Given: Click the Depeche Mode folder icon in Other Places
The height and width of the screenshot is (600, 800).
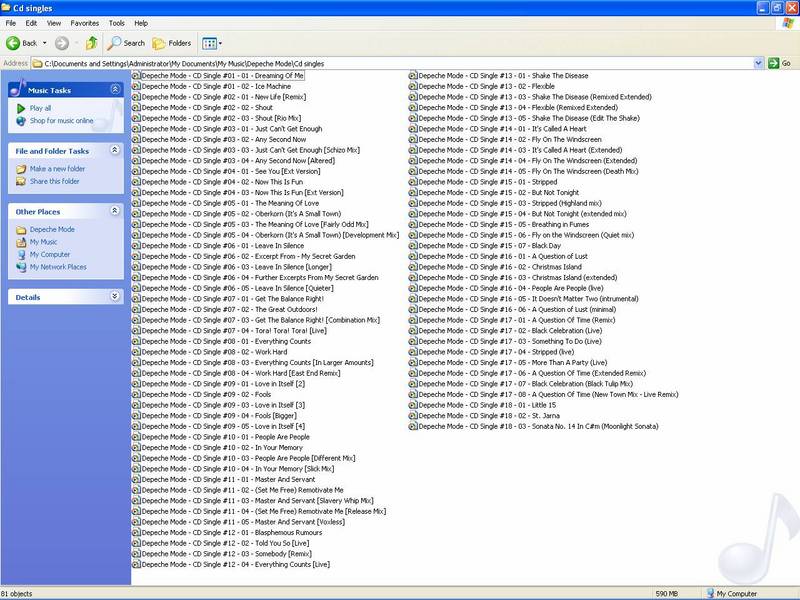Looking at the screenshot, I should coord(21,230).
